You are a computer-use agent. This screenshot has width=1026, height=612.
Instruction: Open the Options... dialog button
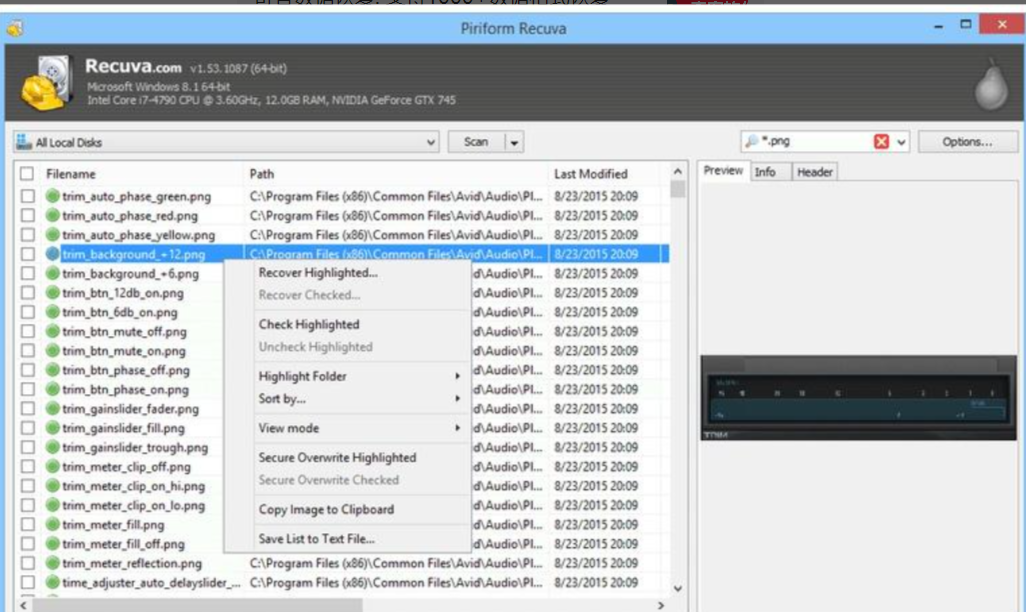[966, 142]
